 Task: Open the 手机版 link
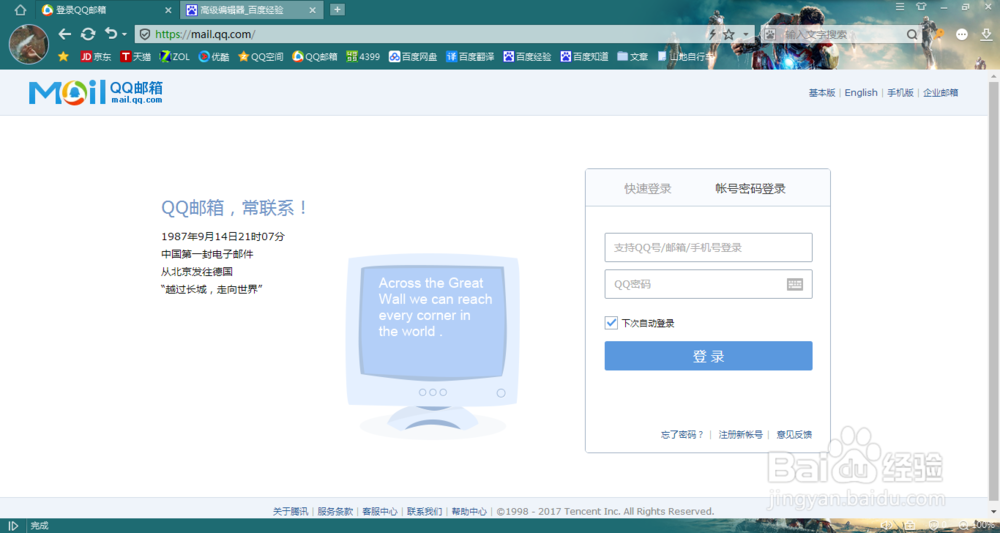[900, 93]
